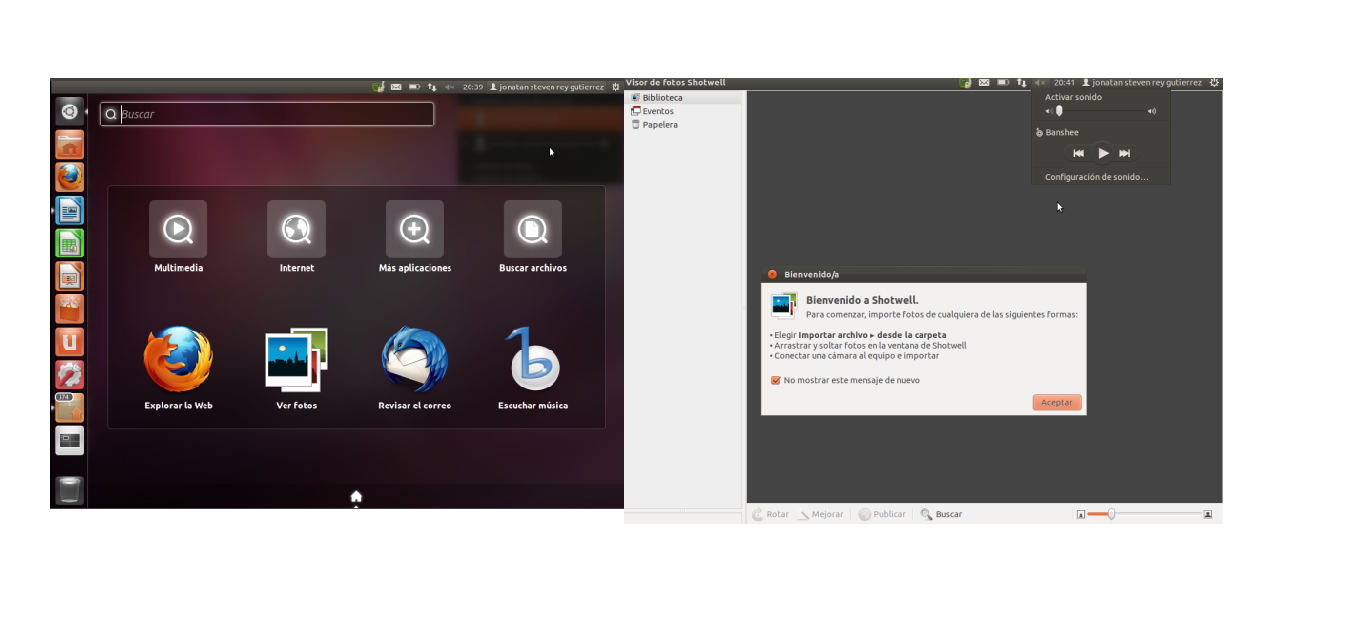Select the Más aplicaciones icon
Screen dimensions: 1360x624
pyautogui.click(x=414, y=229)
